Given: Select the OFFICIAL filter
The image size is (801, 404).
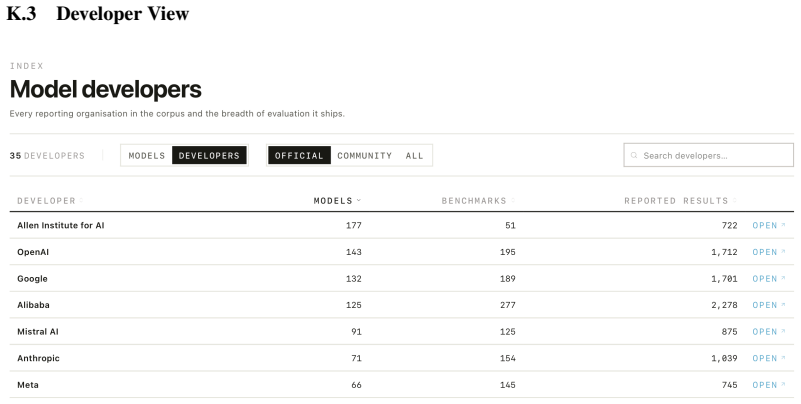Looking at the screenshot, I should (x=299, y=155).
